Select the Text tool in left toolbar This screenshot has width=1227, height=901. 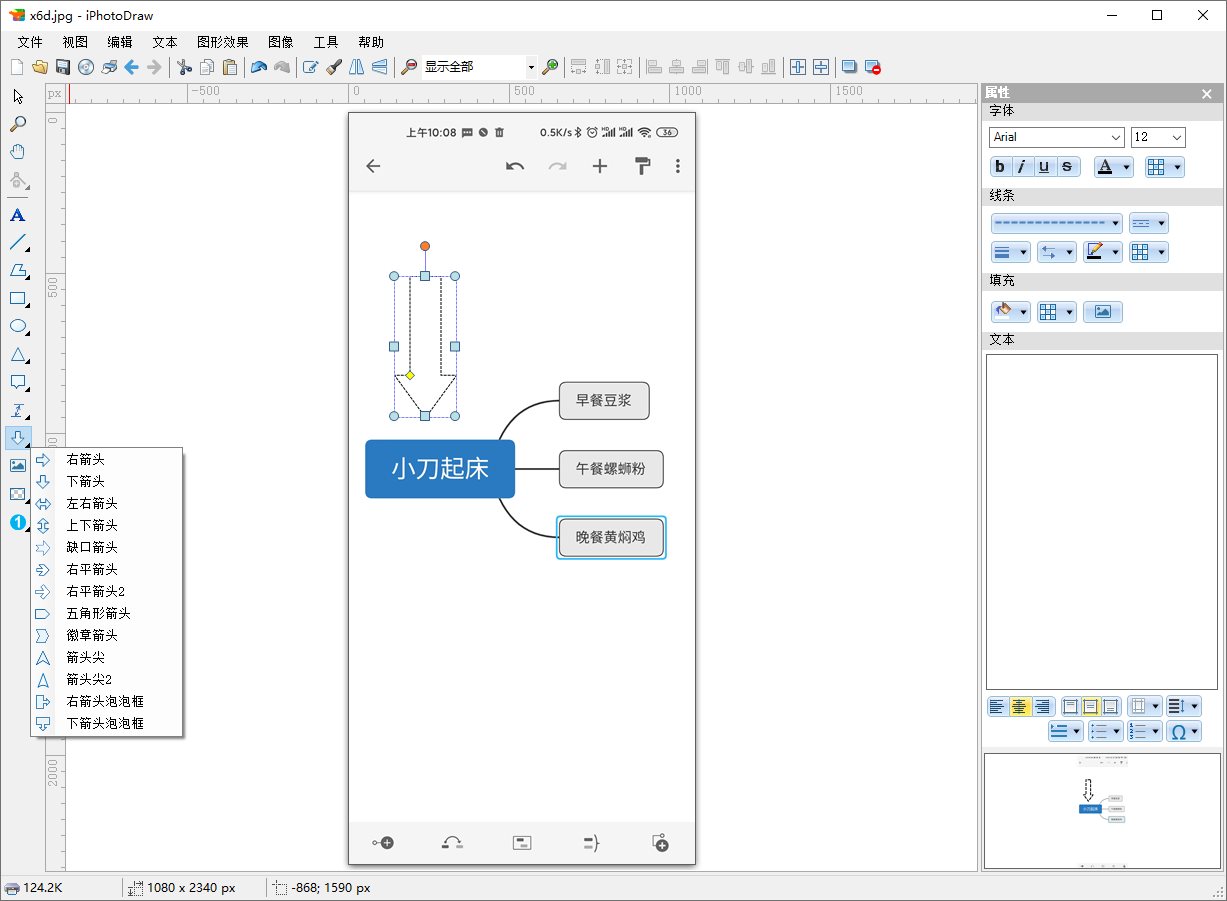(x=17, y=215)
